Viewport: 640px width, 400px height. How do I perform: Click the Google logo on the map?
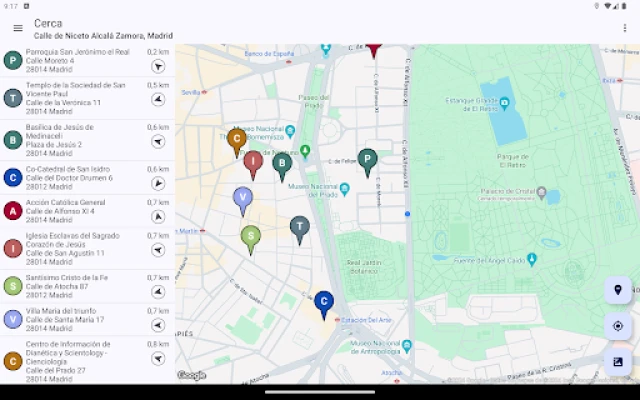191,376
